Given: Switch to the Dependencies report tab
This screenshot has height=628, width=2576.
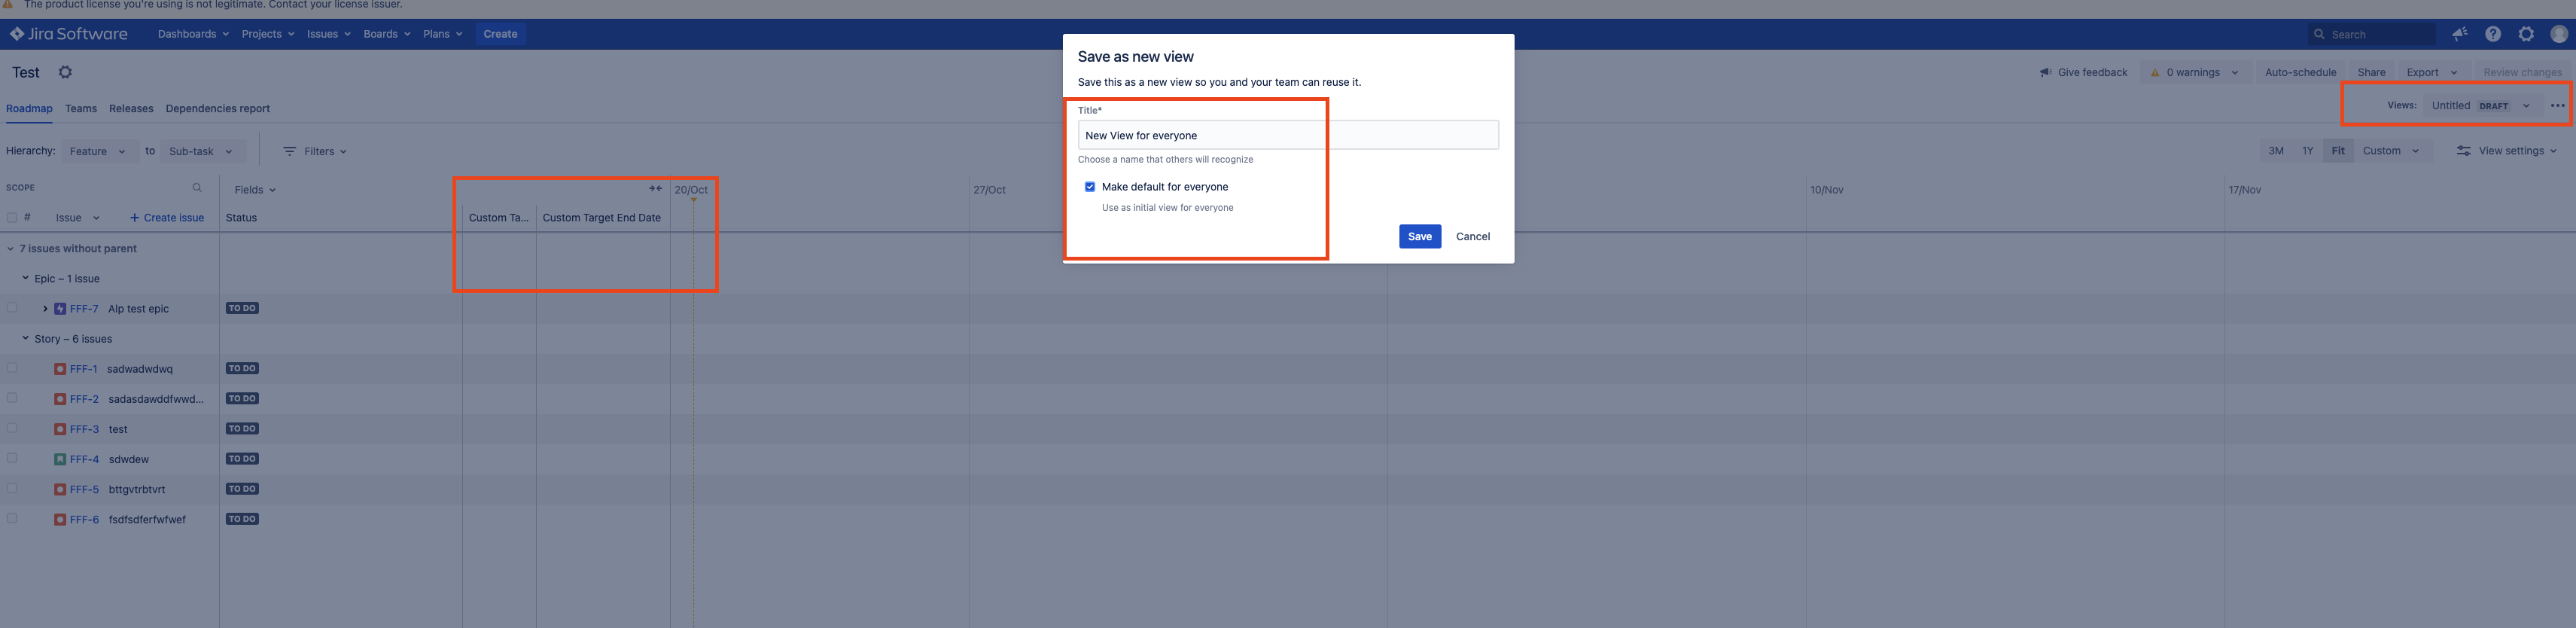Looking at the screenshot, I should [x=218, y=109].
